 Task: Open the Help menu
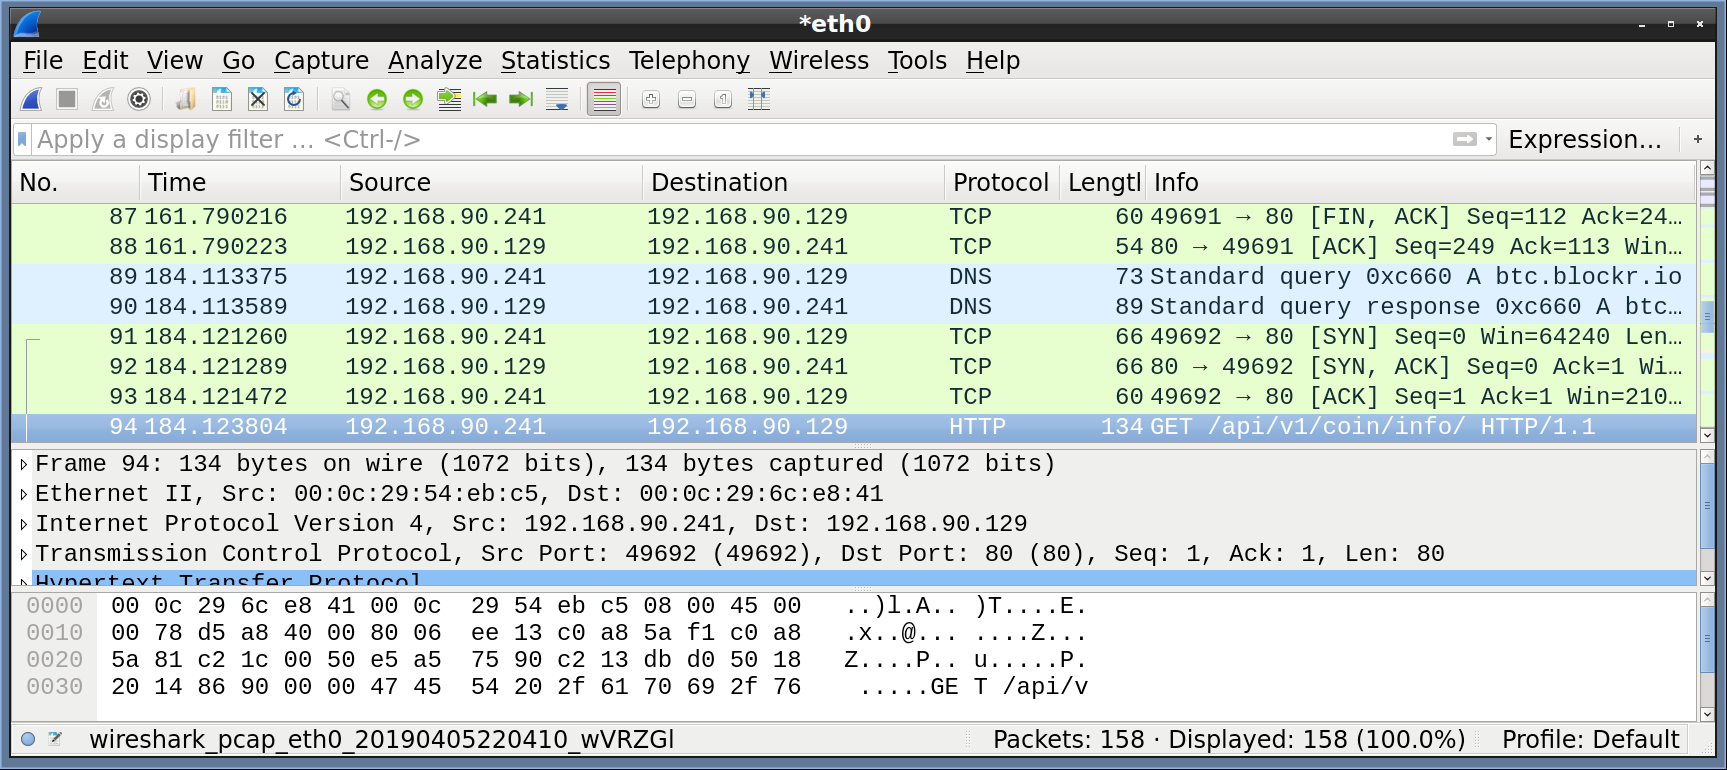point(993,61)
